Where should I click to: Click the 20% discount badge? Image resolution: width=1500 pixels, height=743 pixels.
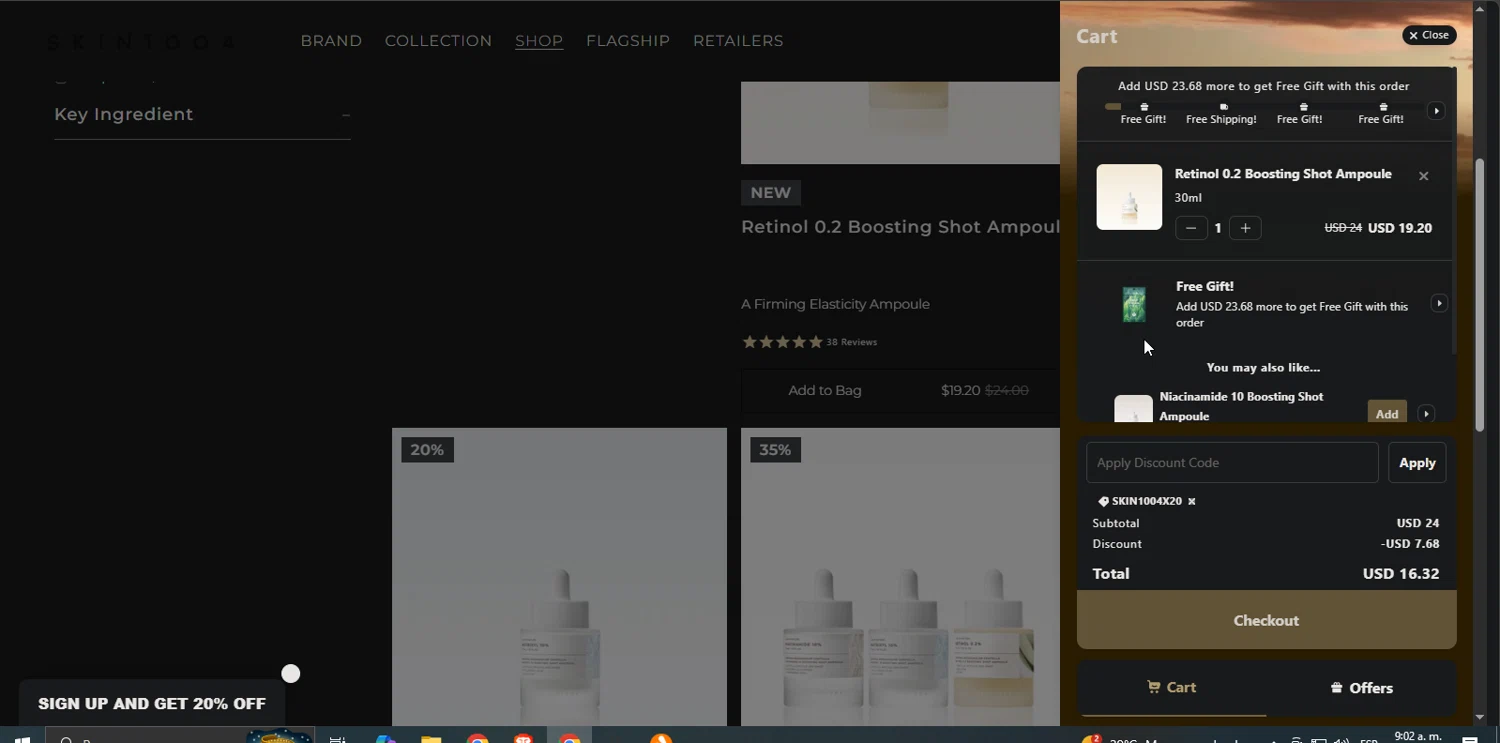tap(427, 450)
